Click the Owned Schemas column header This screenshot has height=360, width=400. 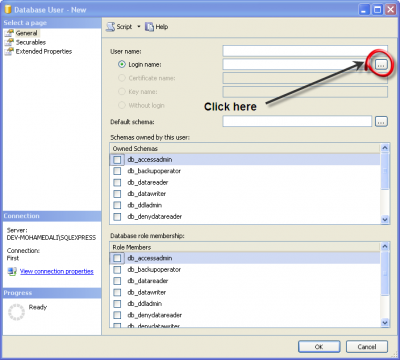tap(245, 148)
